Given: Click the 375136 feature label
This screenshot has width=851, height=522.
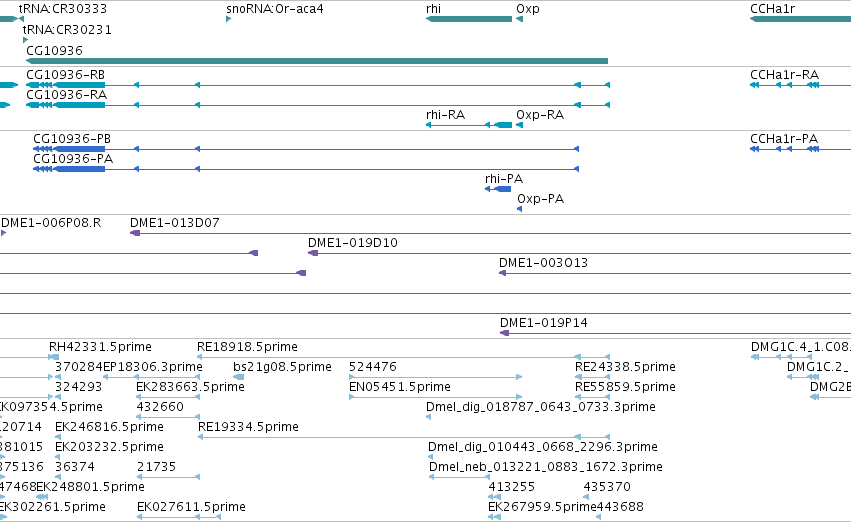Looking at the screenshot, I should point(22,467).
